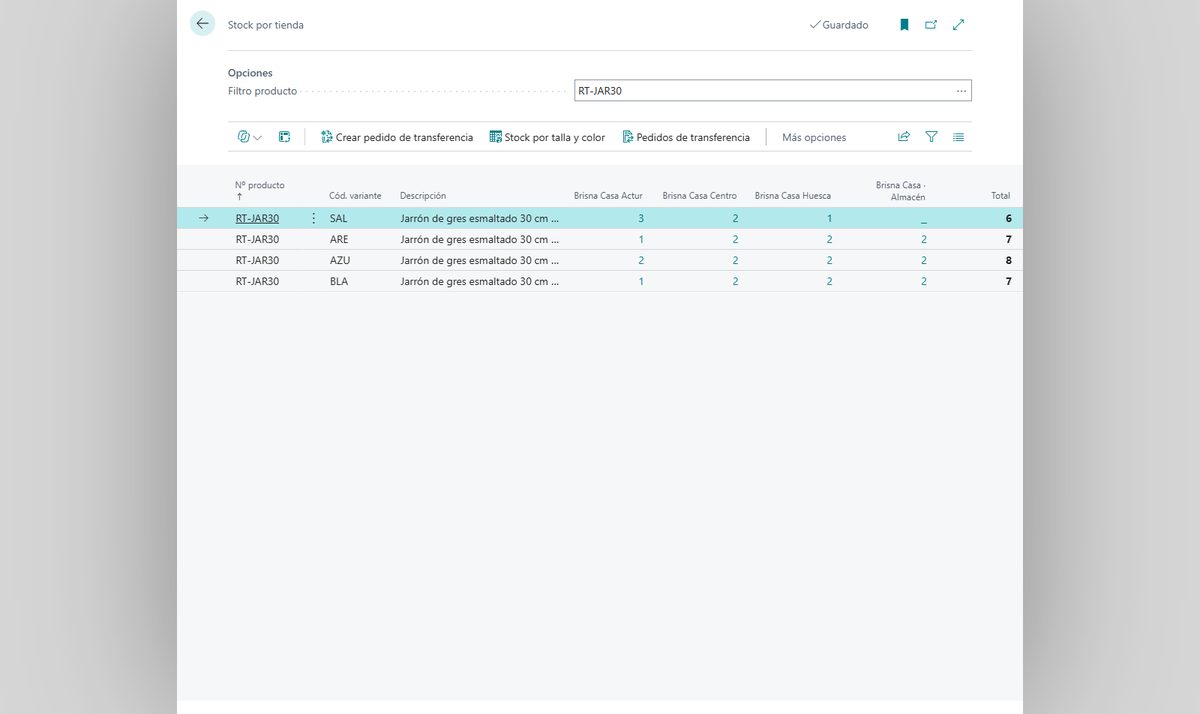This screenshot has height=714, width=1200.
Task: Click the square panel icon left of Crear pedido
Action: (284, 137)
